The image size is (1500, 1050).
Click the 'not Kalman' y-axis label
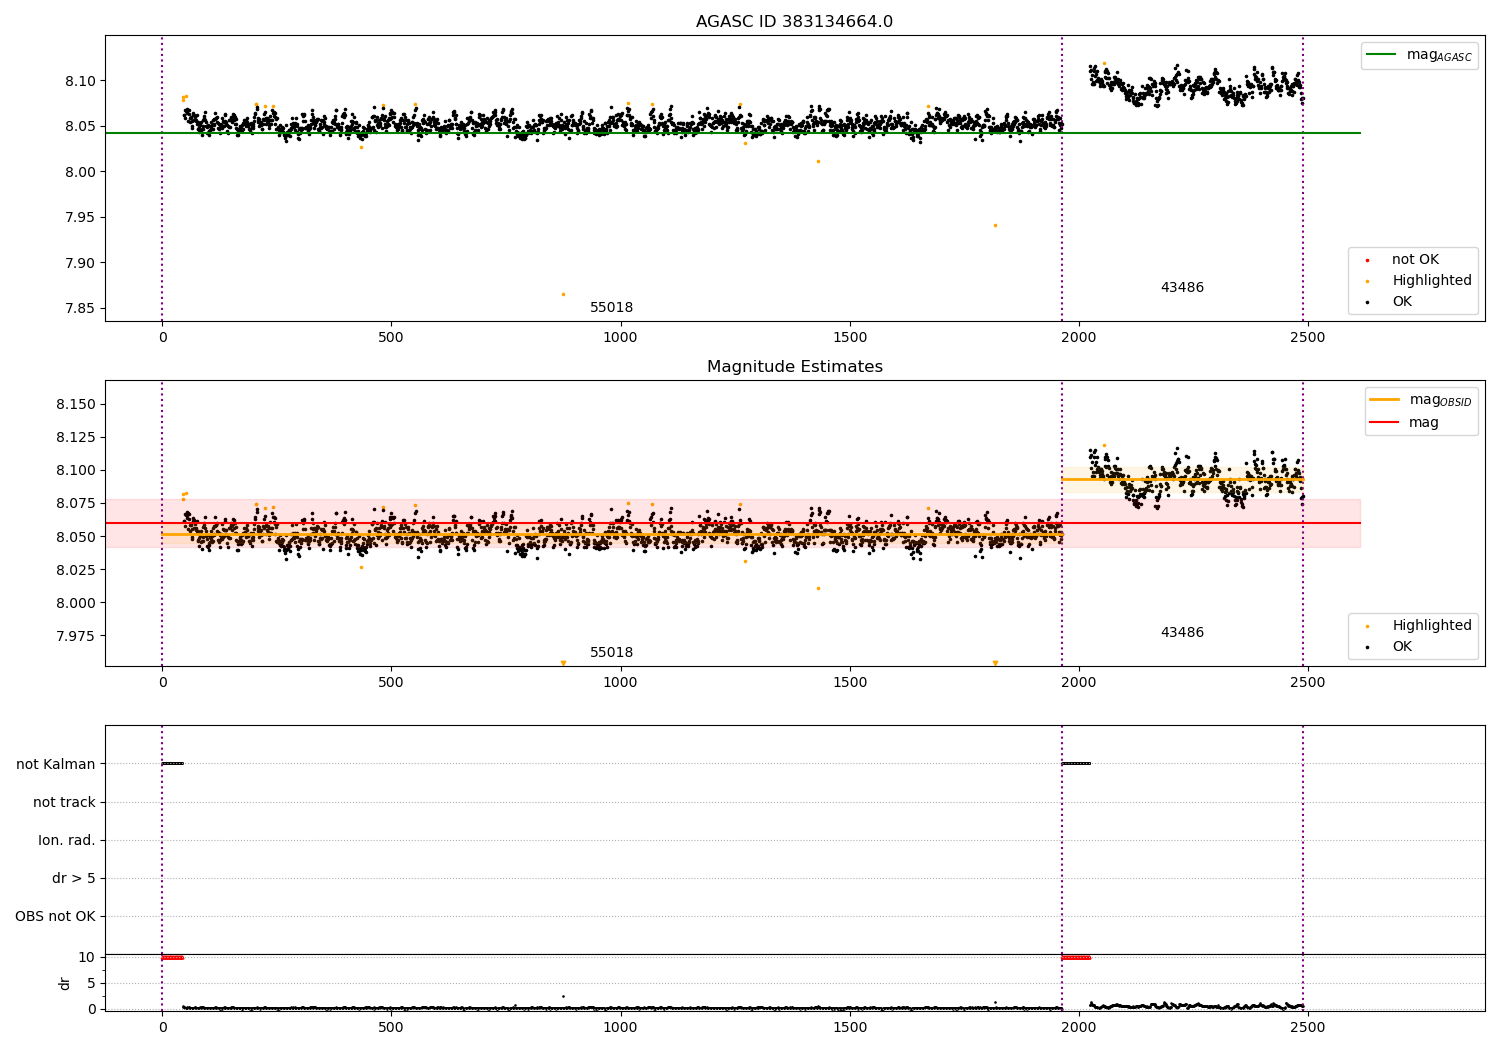pos(56,764)
